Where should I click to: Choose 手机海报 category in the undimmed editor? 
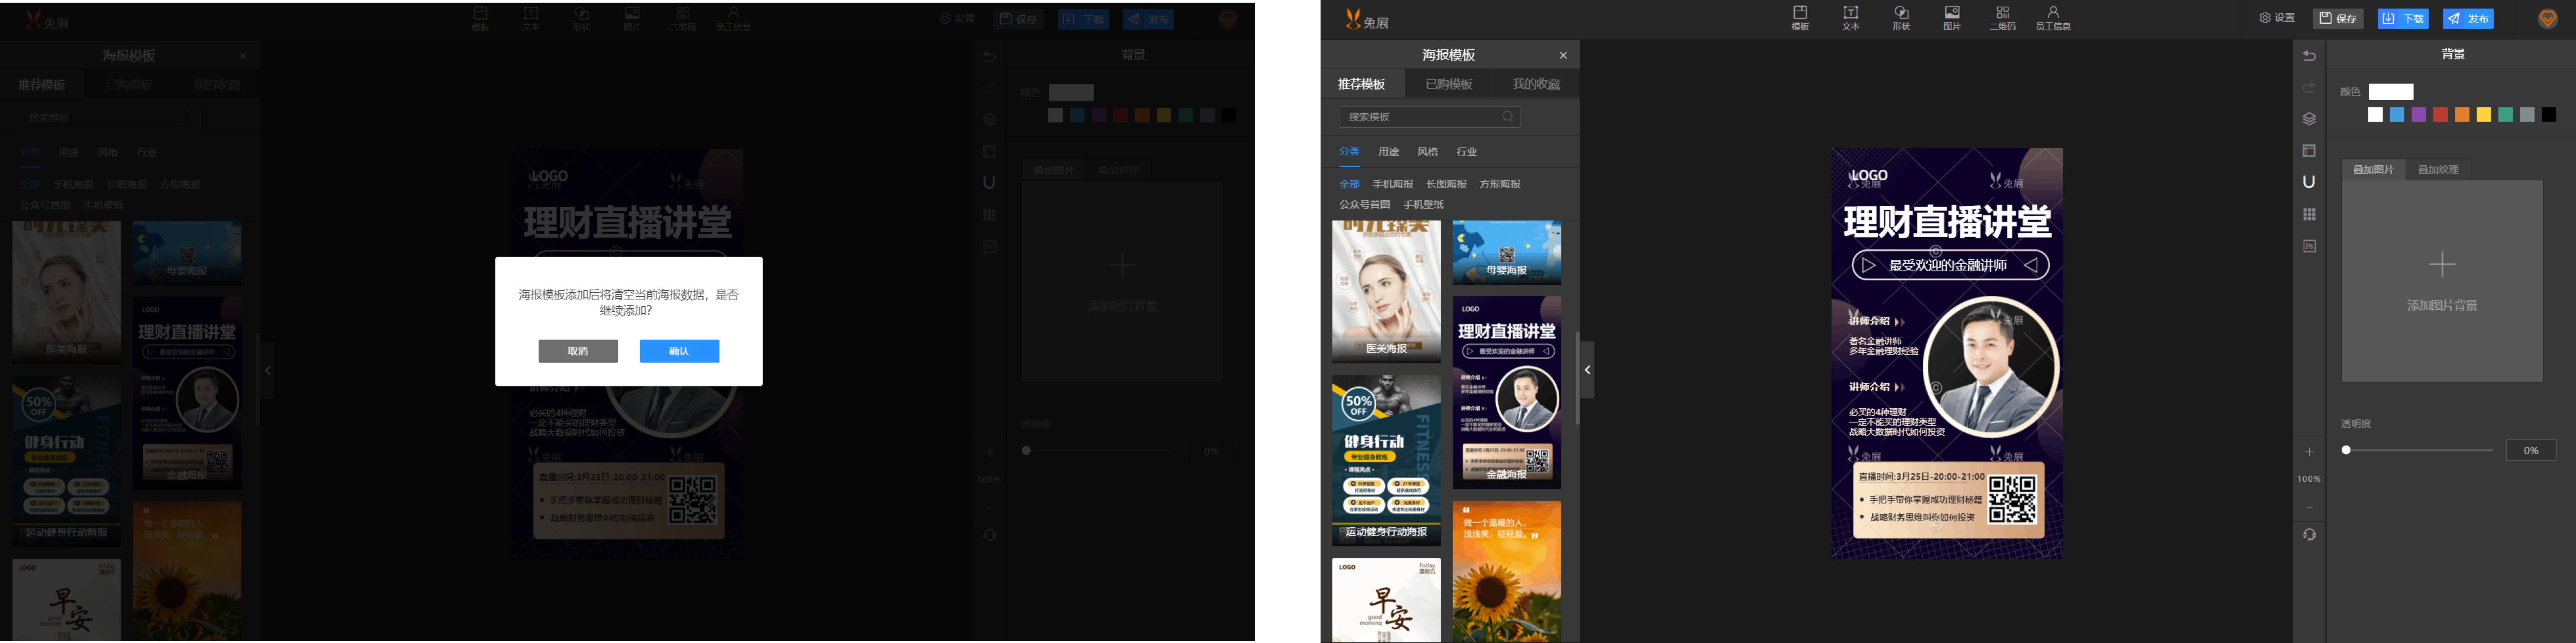click(x=1393, y=184)
